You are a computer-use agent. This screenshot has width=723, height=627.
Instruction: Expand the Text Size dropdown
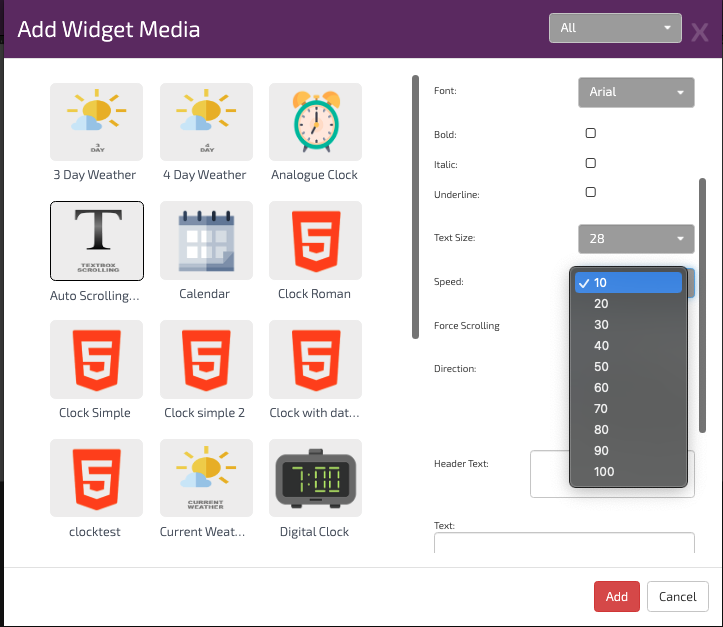[x=636, y=239]
